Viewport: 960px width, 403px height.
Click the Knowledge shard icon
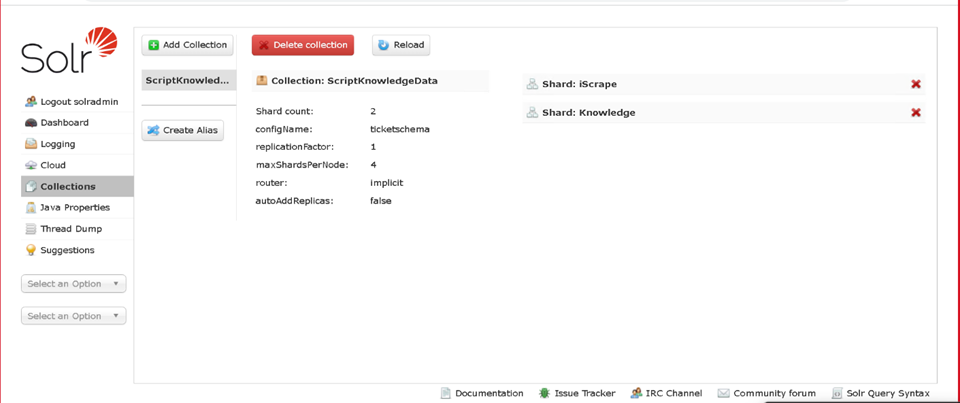(x=533, y=113)
